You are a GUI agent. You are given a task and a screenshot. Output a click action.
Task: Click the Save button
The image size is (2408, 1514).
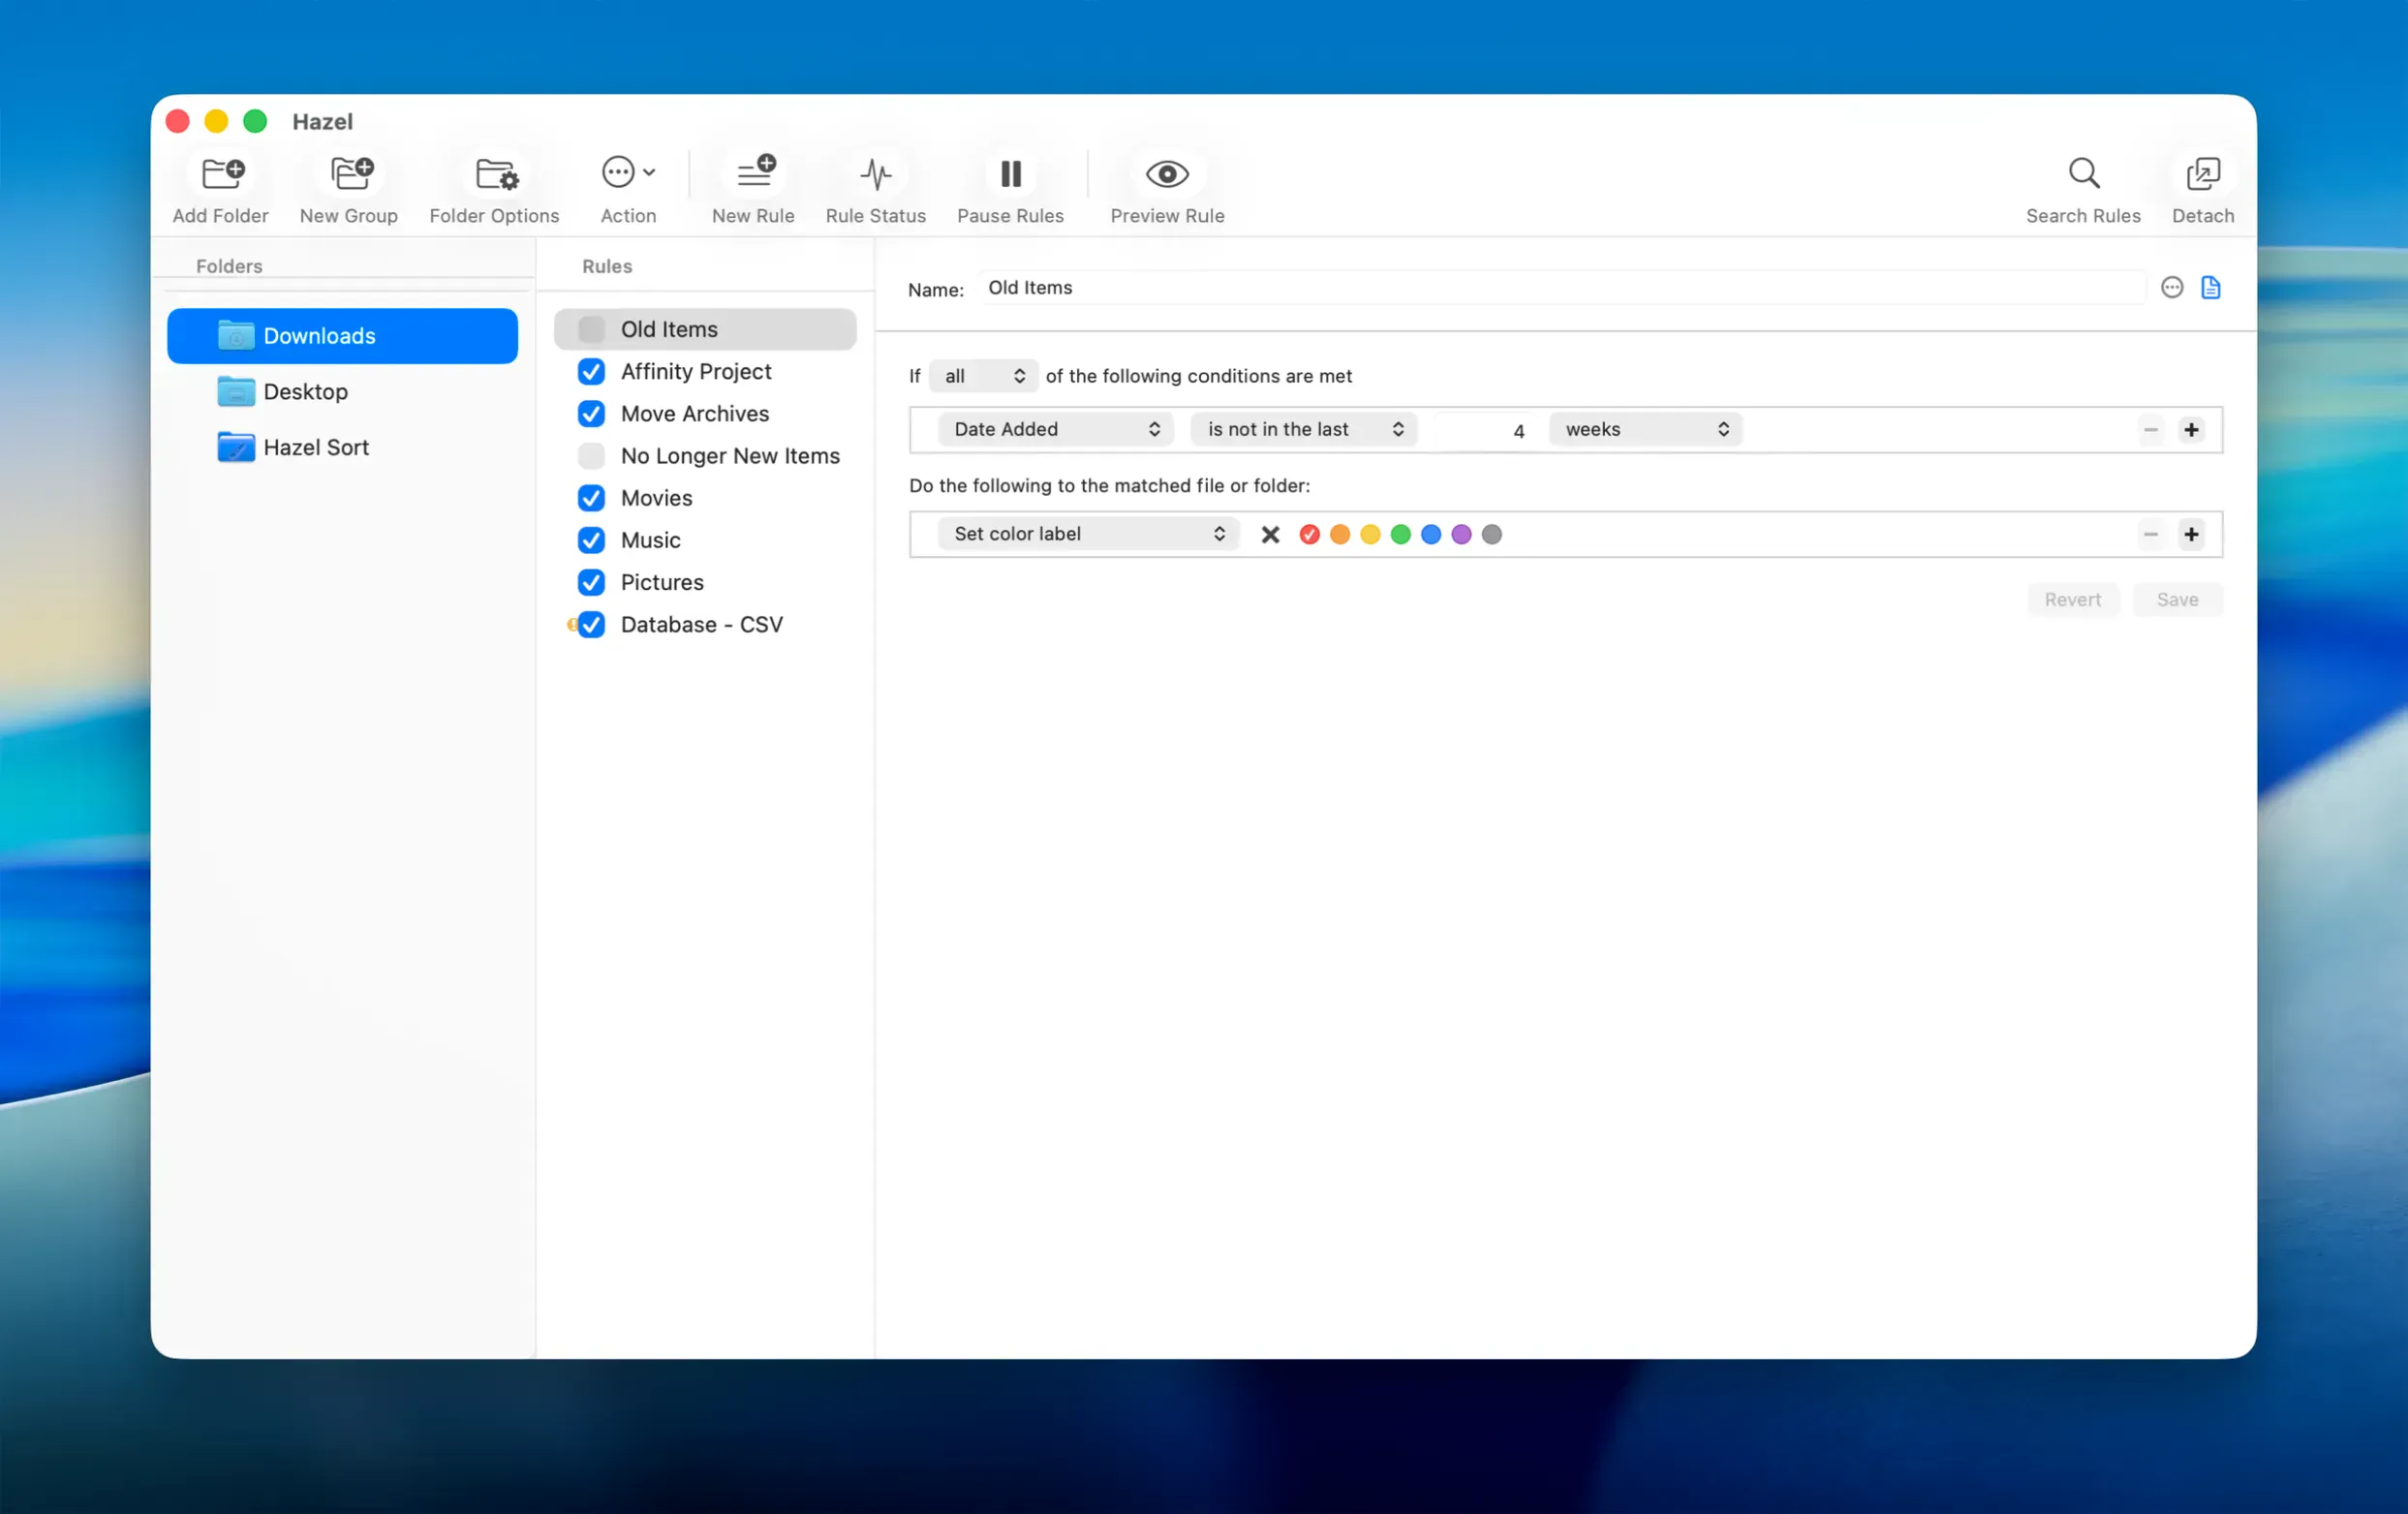click(2177, 600)
